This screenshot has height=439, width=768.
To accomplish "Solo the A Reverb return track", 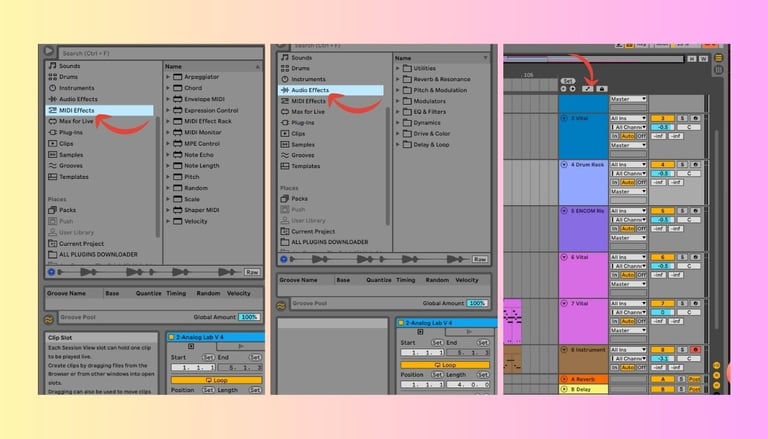I will (x=682, y=379).
